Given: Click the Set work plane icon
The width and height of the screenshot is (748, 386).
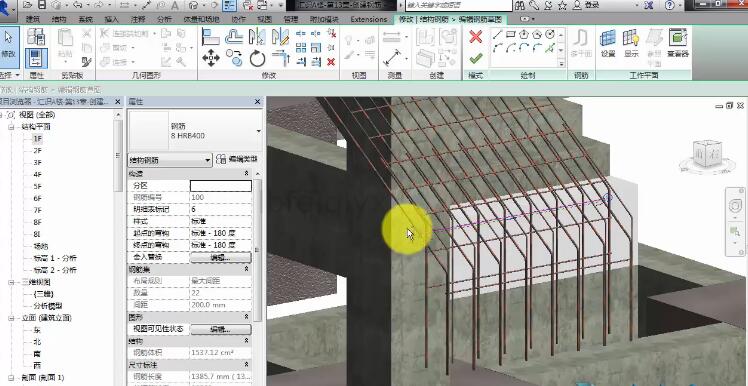Looking at the screenshot, I should pos(608,43).
